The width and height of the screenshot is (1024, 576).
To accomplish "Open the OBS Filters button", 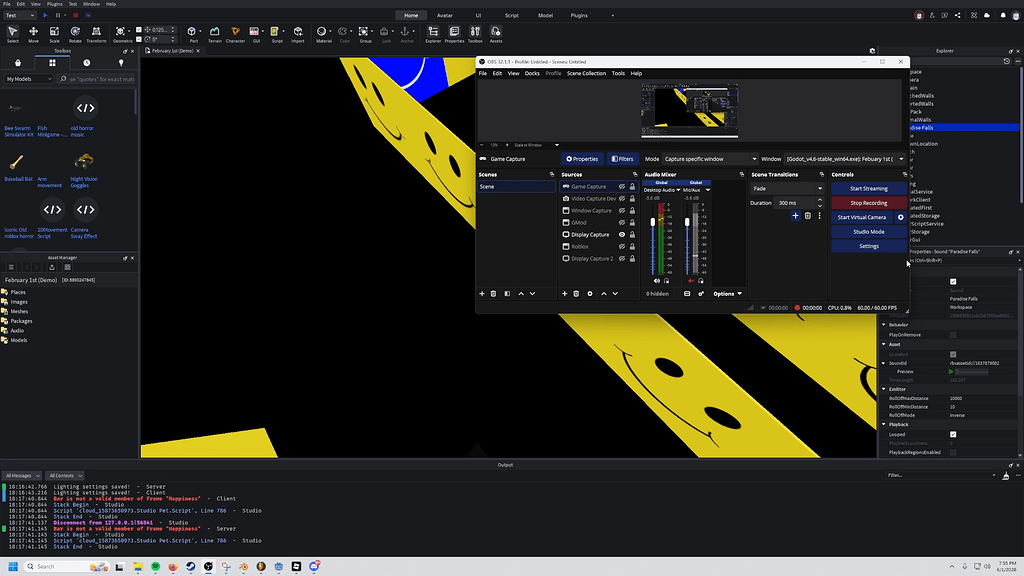I will pyautogui.click(x=622, y=159).
